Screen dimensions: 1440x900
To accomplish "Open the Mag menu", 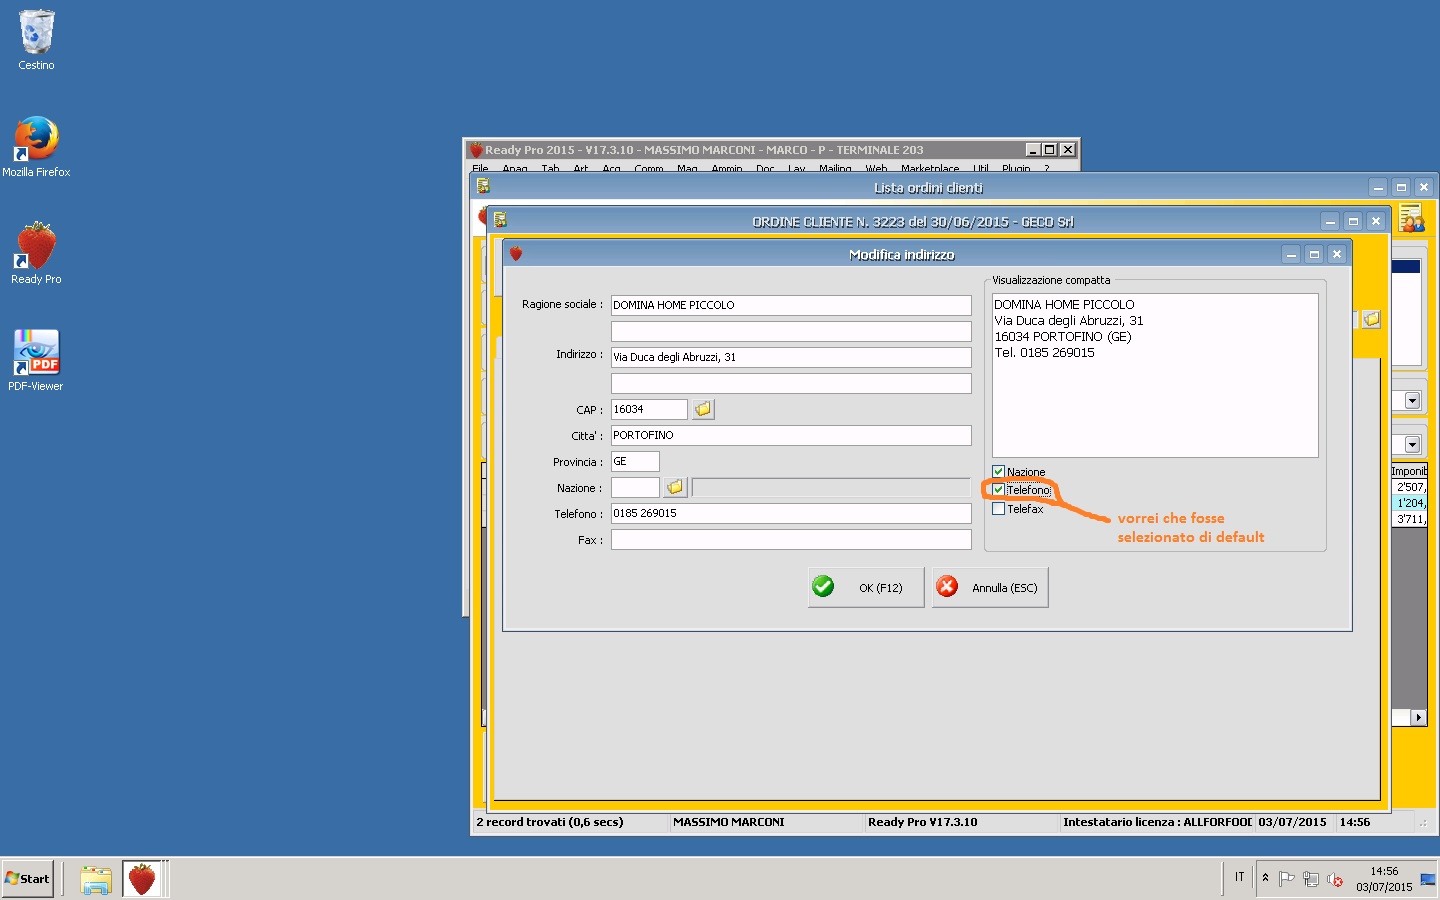I will pos(687,168).
